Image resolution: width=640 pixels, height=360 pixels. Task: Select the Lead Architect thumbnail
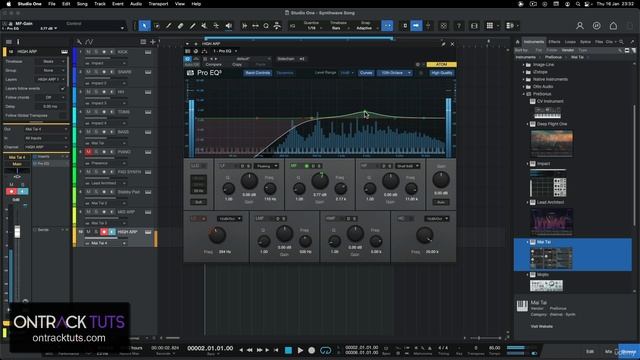[551, 222]
